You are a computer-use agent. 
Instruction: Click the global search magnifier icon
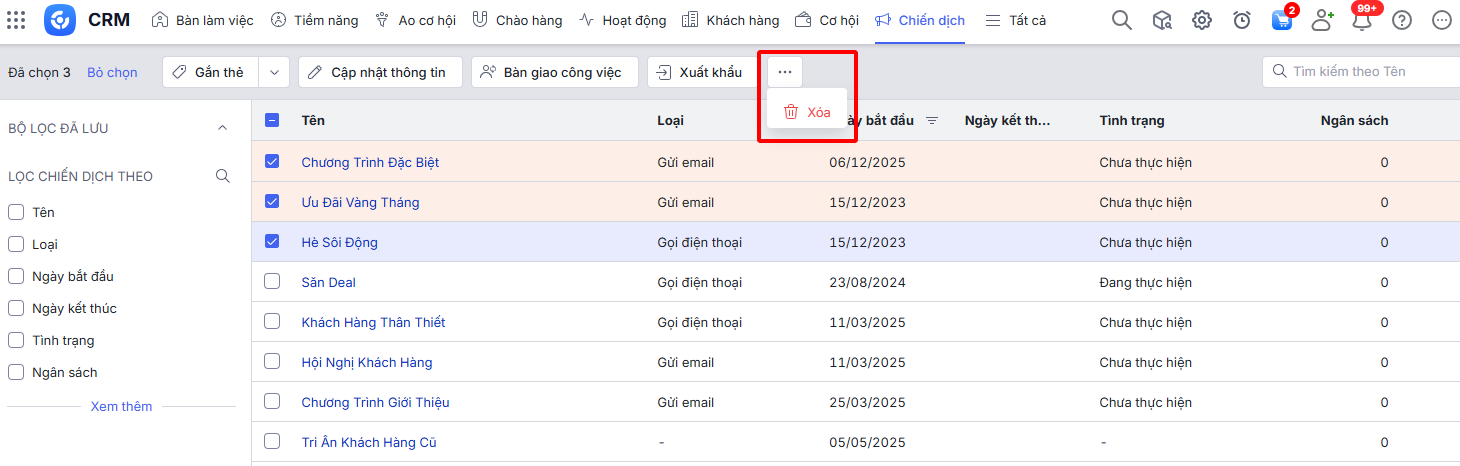coord(1122,20)
